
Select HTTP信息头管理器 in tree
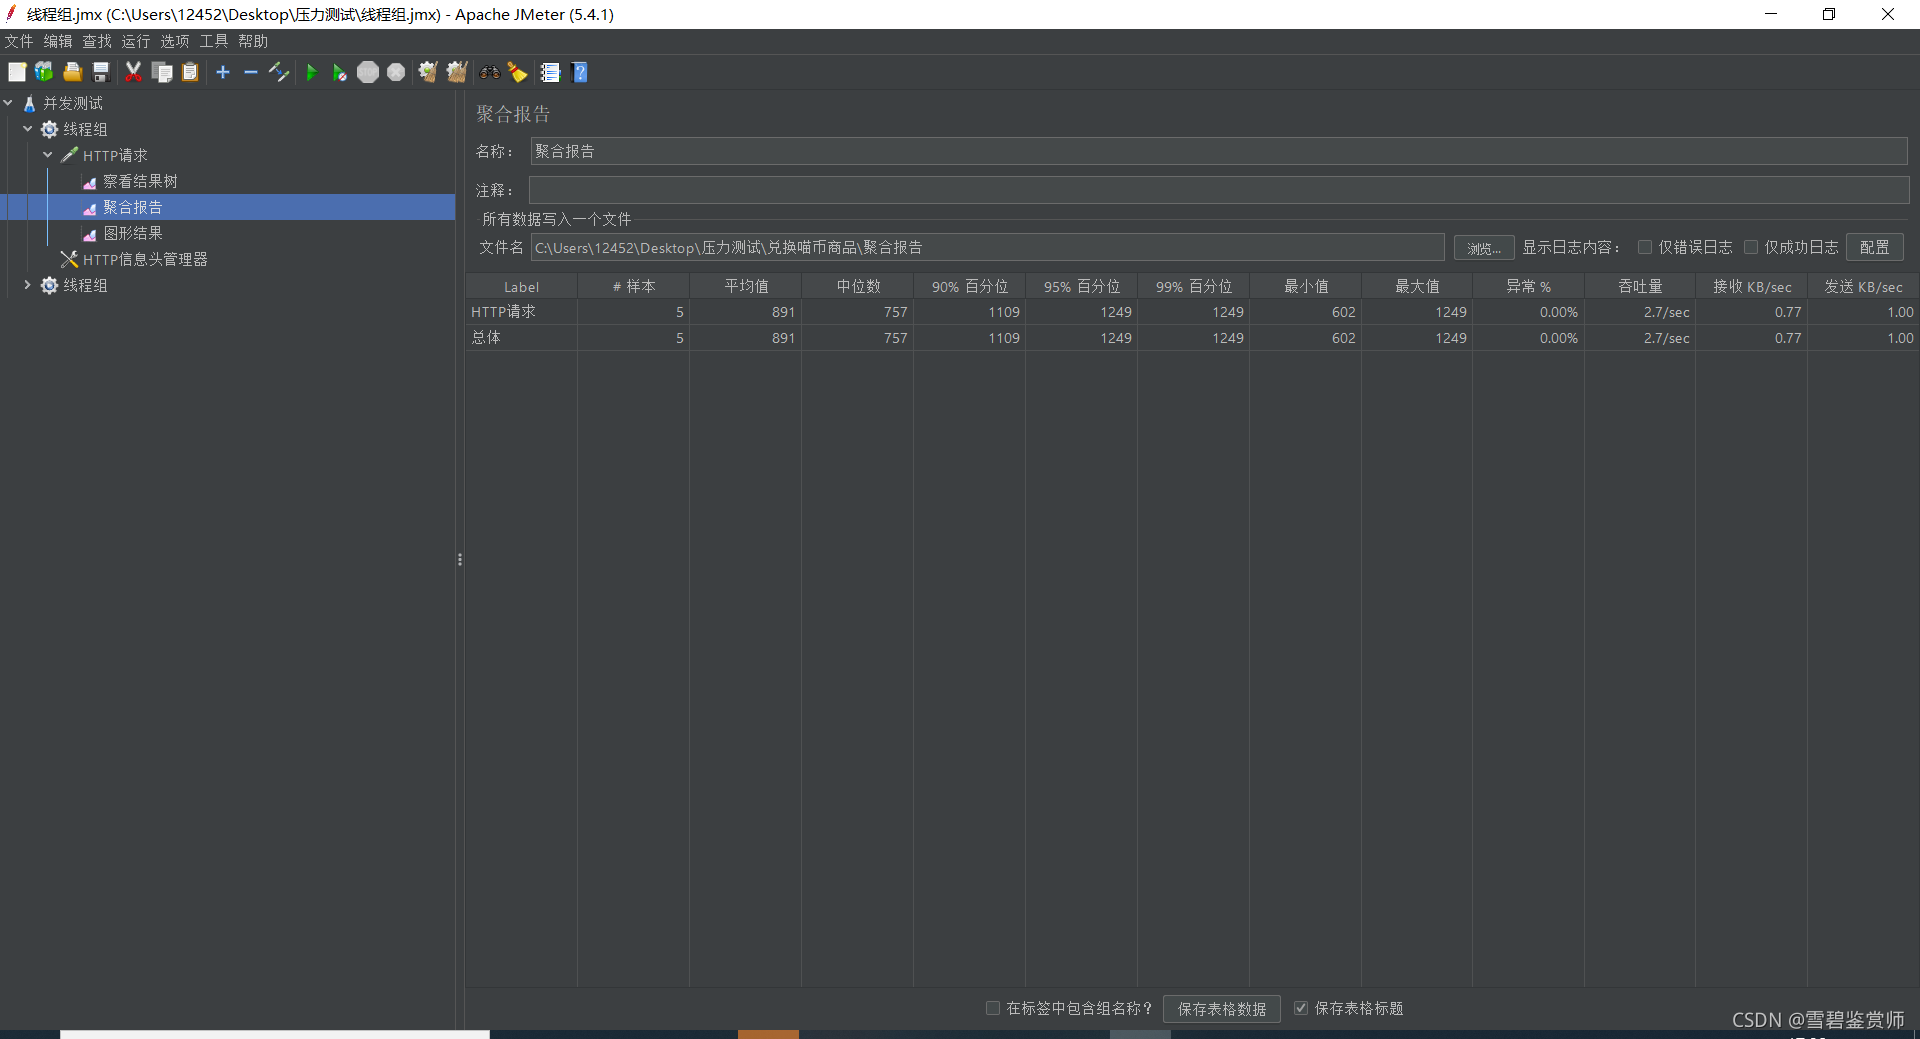click(145, 259)
